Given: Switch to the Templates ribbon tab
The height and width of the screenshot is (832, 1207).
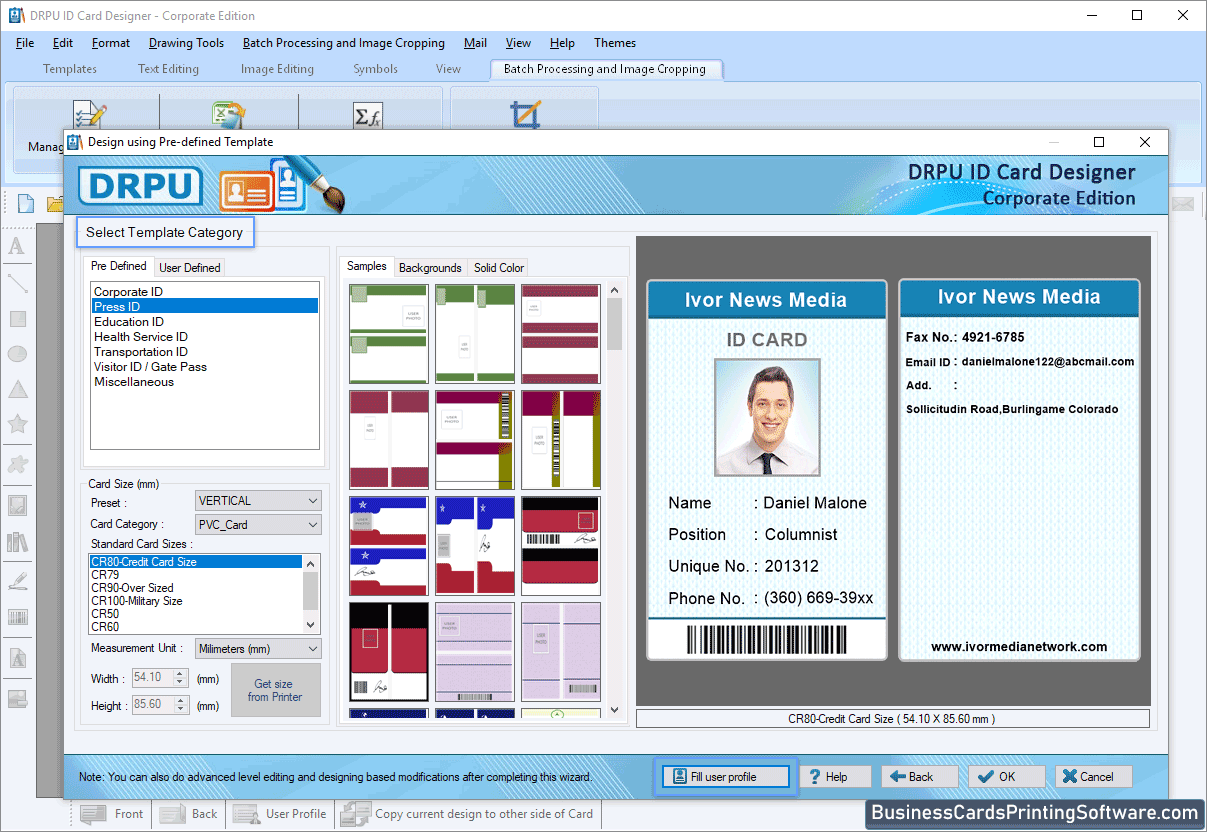Looking at the screenshot, I should (x=70, y=69).
